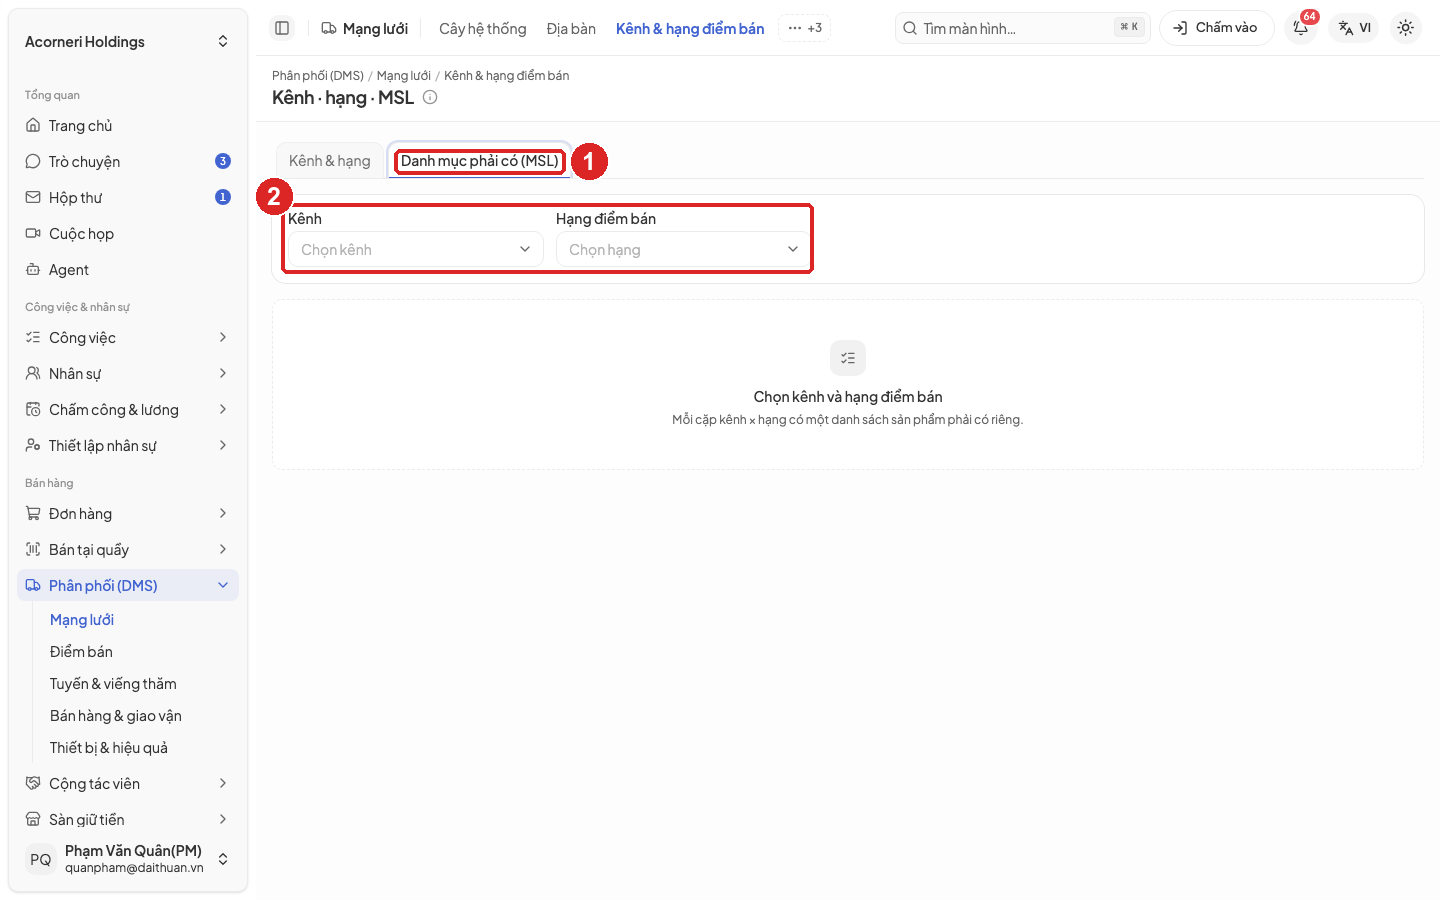Click the Bán tại quầy barcode icon

point(33,550)
